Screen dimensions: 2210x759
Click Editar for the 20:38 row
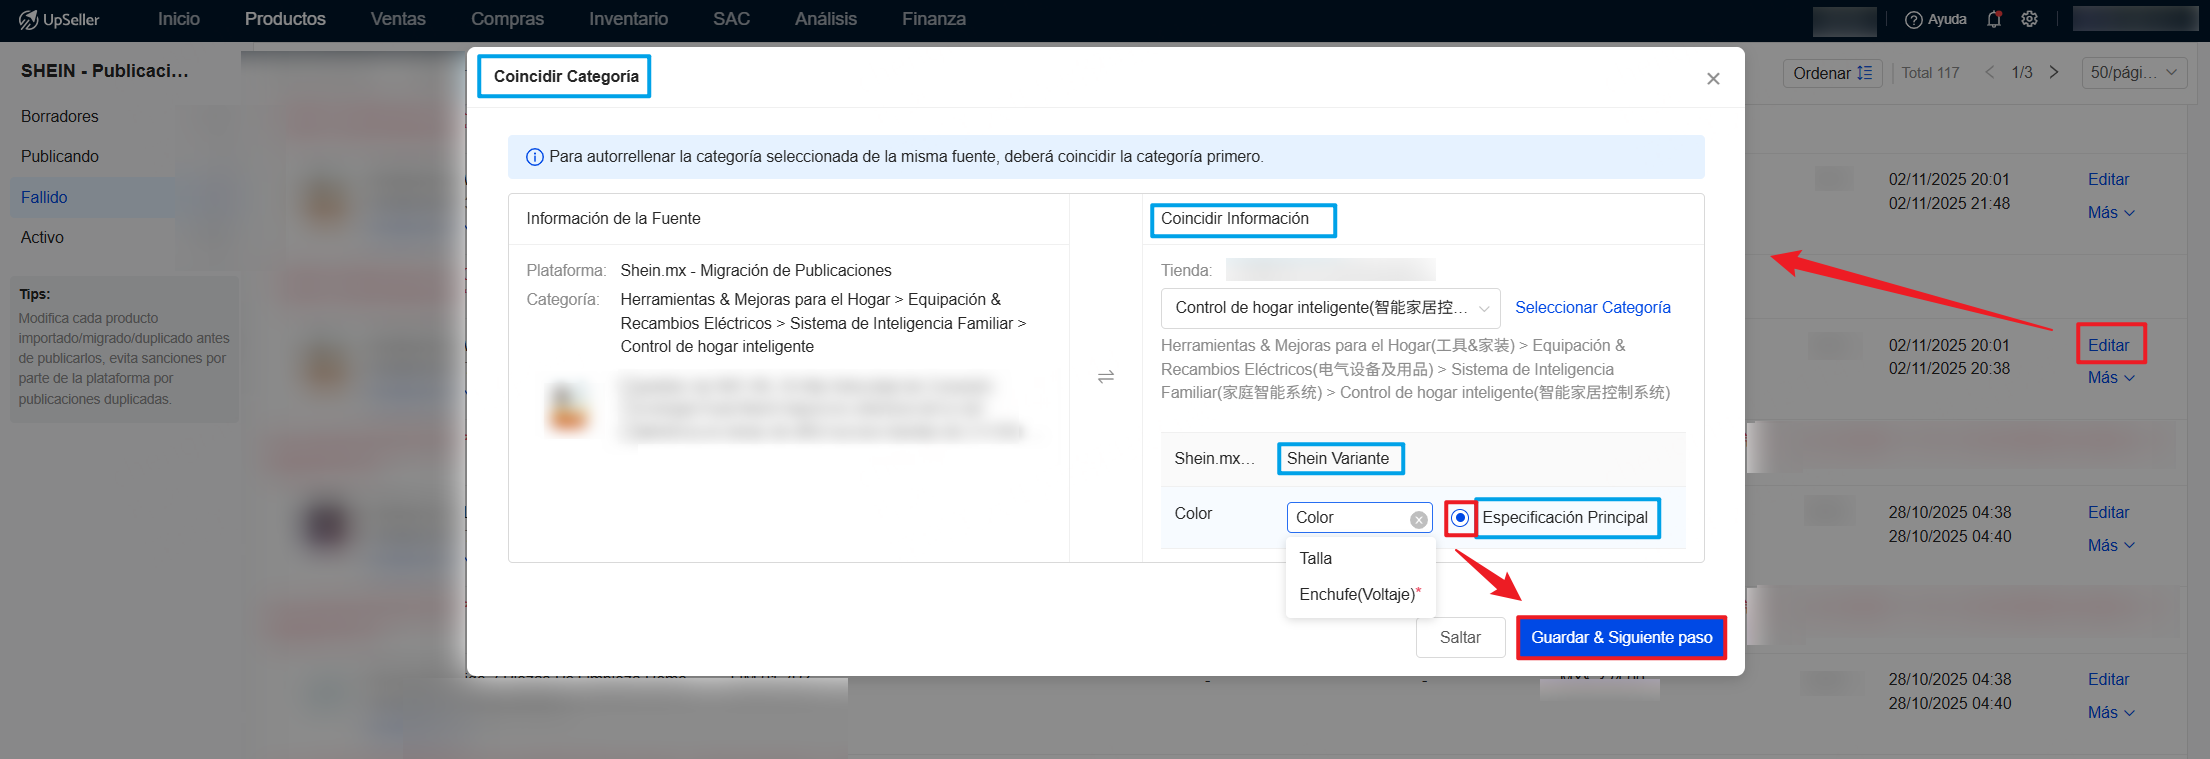[x=2108, y=346]
